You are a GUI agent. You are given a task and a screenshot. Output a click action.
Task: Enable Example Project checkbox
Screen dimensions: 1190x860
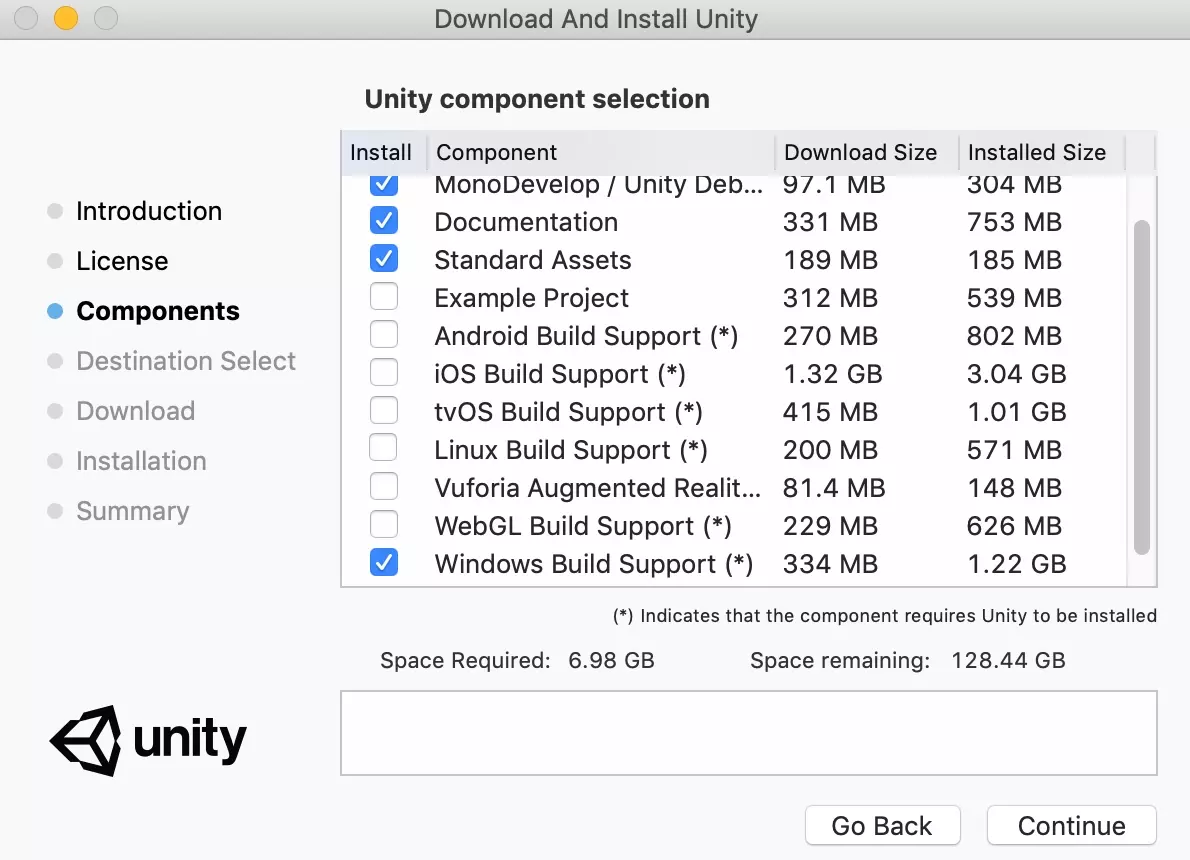point(384,297)
